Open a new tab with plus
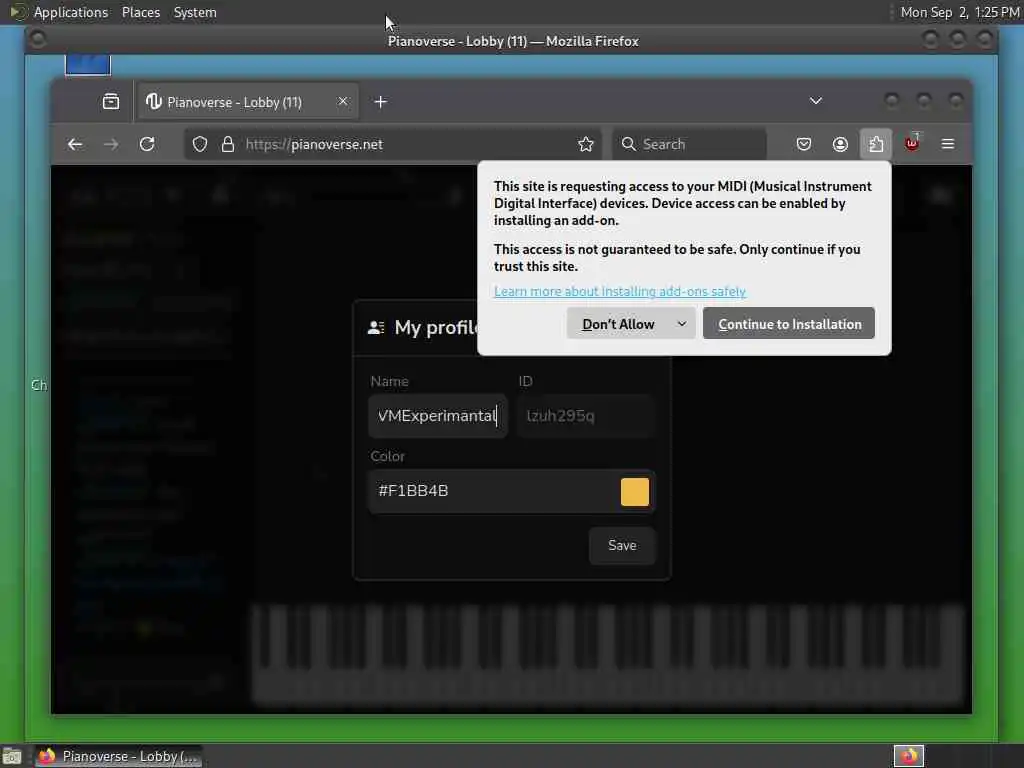Image resolution: width=1024 pixels, height=768 pixels. coord(381,102)
